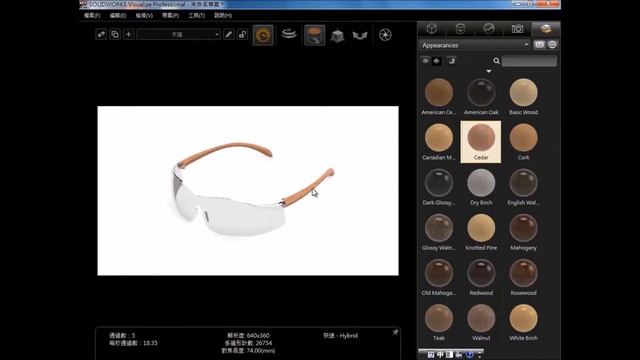Select the appearance paint mode icon

pos(315,35)
